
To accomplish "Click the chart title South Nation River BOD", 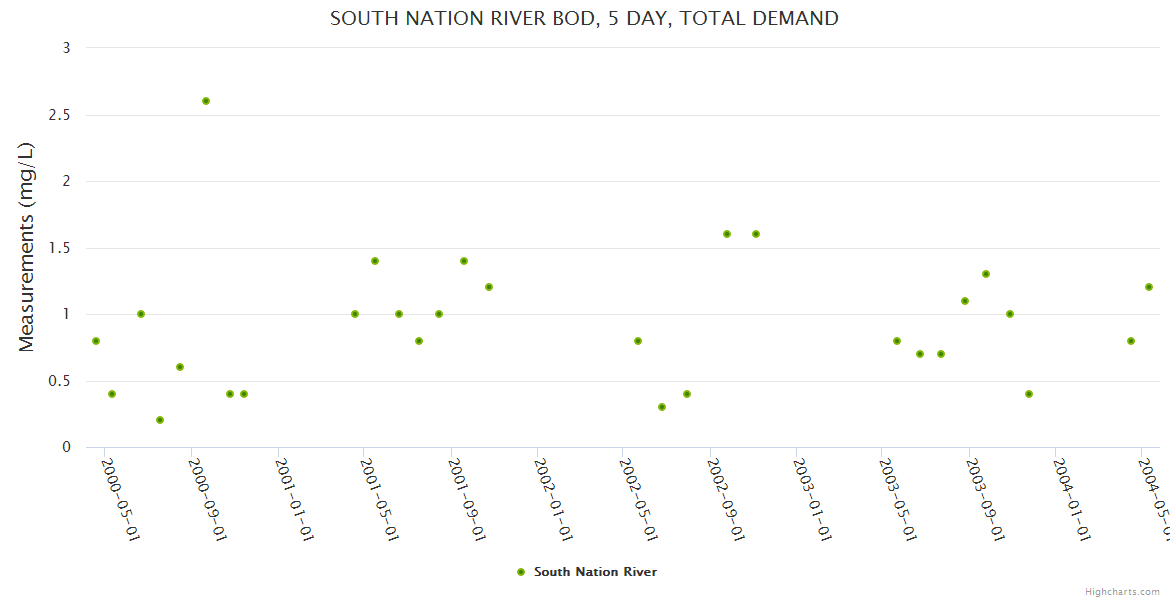I will click(x=584, y=18).
